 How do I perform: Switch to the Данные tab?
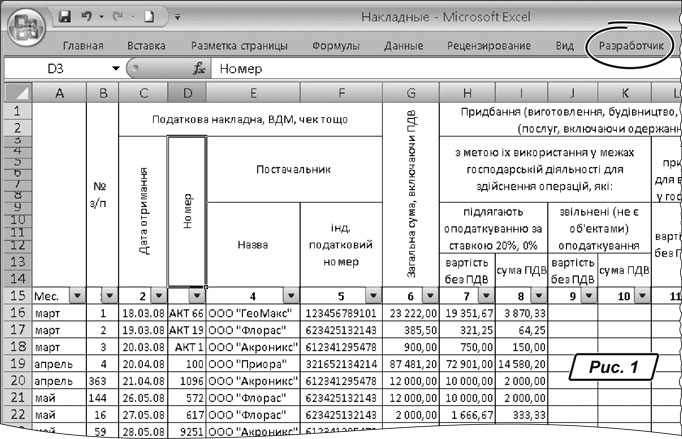click(x=403, y=45)
